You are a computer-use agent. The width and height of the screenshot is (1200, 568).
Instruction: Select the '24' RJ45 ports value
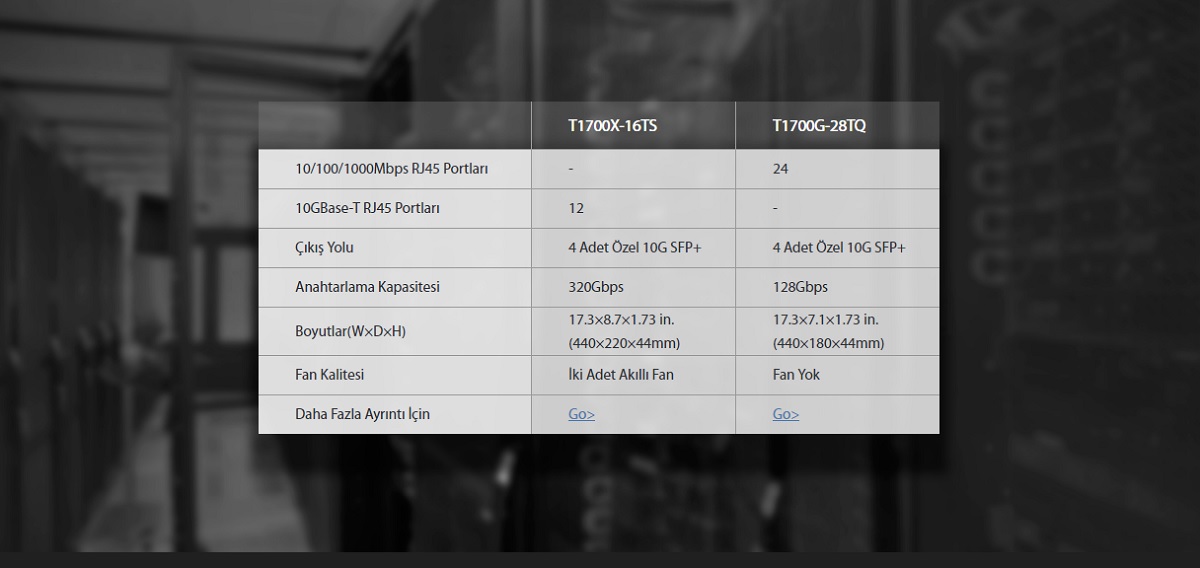coord(780,169)
